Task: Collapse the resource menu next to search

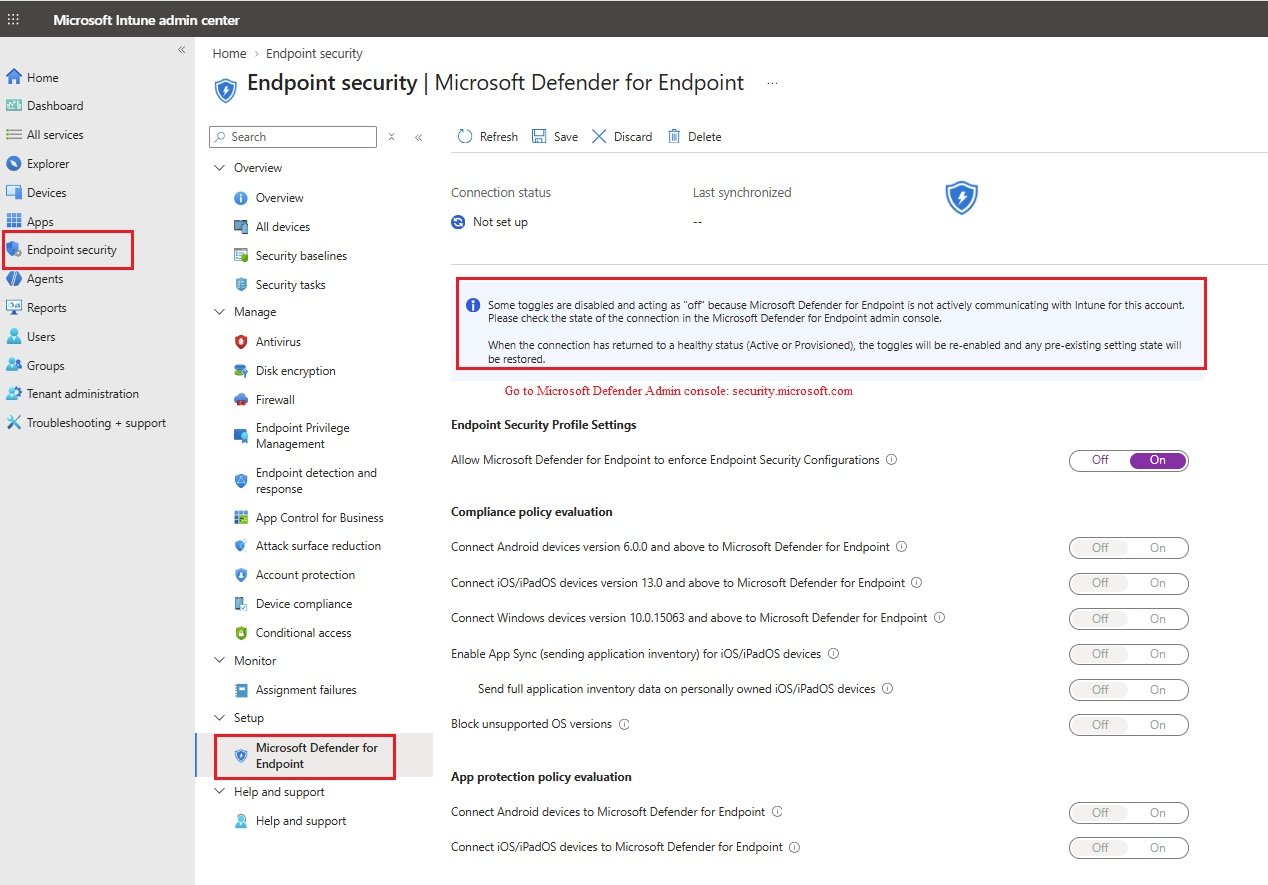Action: (x=418, y=137)
